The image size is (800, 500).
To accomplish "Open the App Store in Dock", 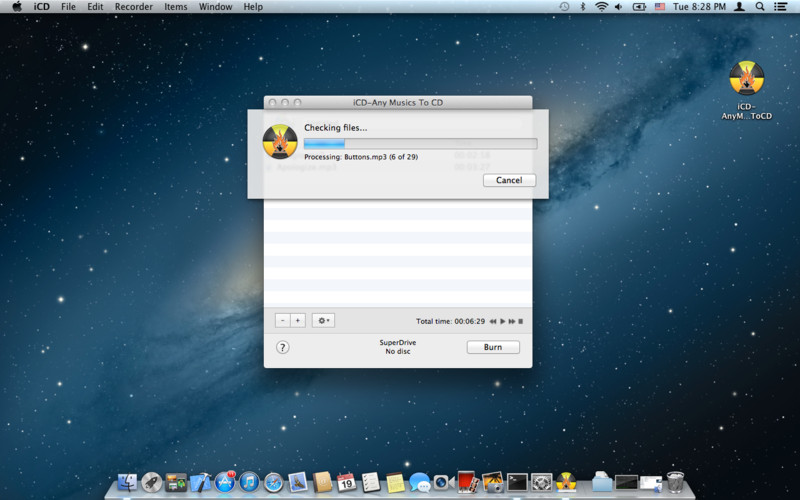I will [225, 482].
